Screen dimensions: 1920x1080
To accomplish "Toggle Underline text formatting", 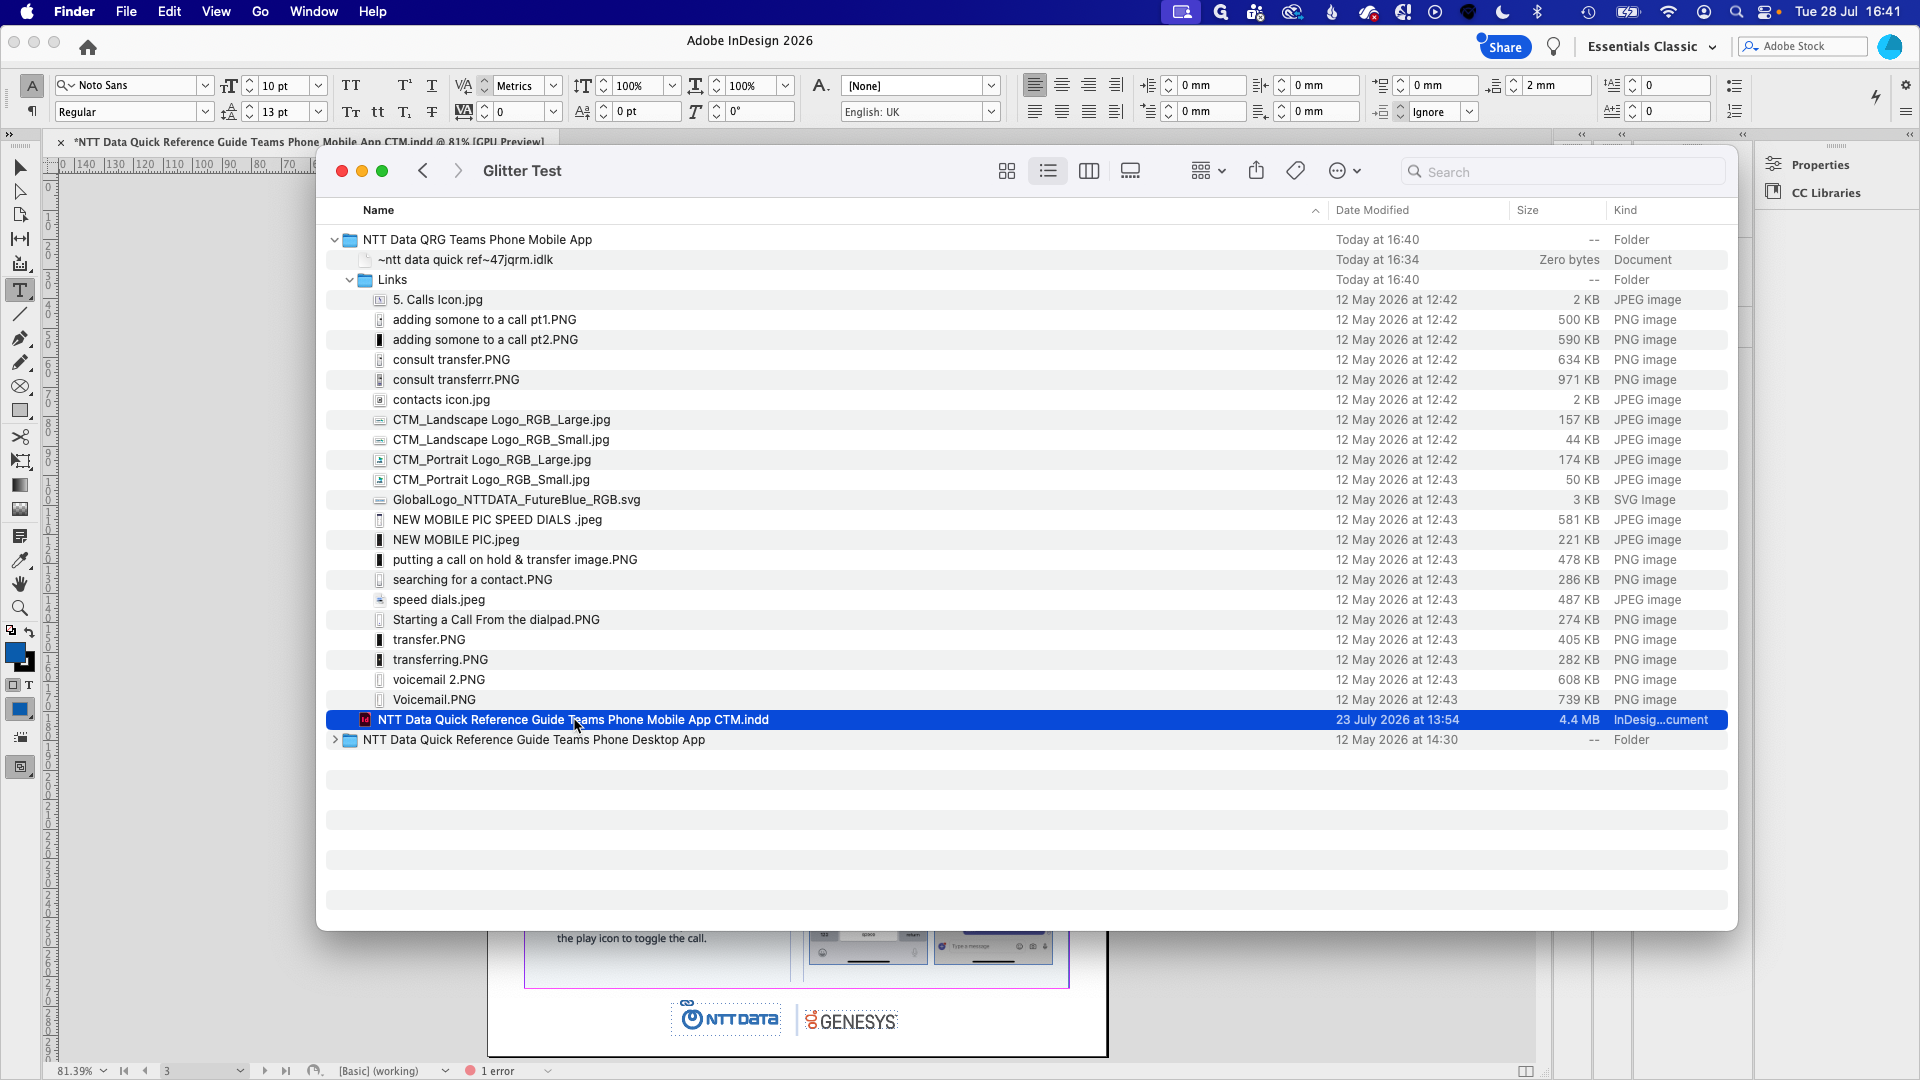I will tap(432, 86).
